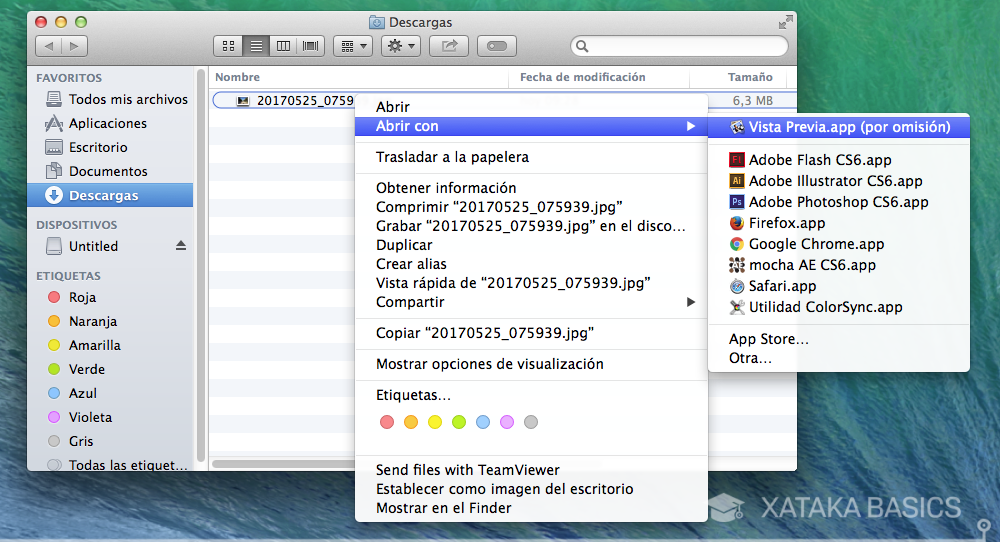Click the Share toolbar icon
This screenshot has height=542, width=1000.
tap(449, 46)
